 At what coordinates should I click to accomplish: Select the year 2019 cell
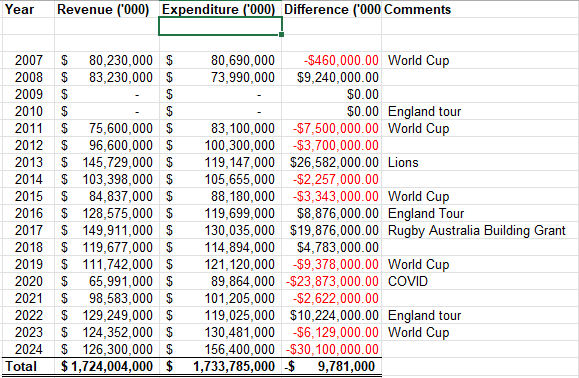pyautogui.click(x=28, y=264)
